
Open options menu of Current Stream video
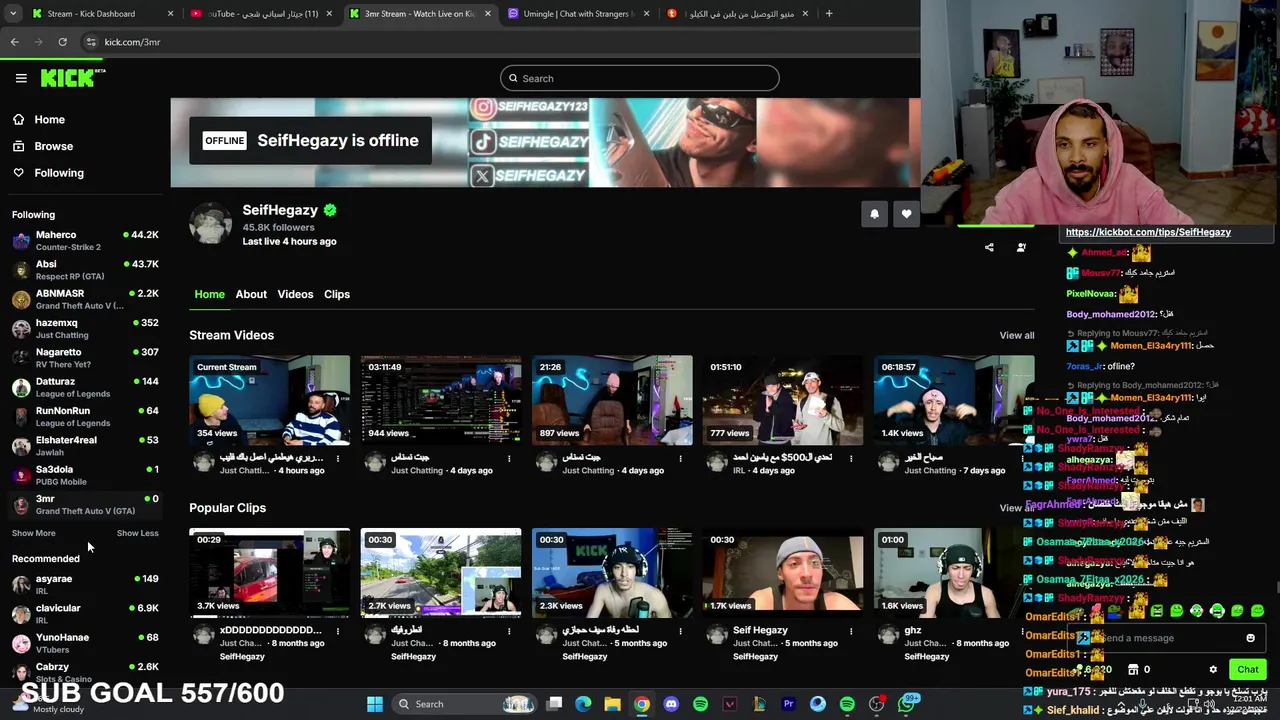pos(338,459)
